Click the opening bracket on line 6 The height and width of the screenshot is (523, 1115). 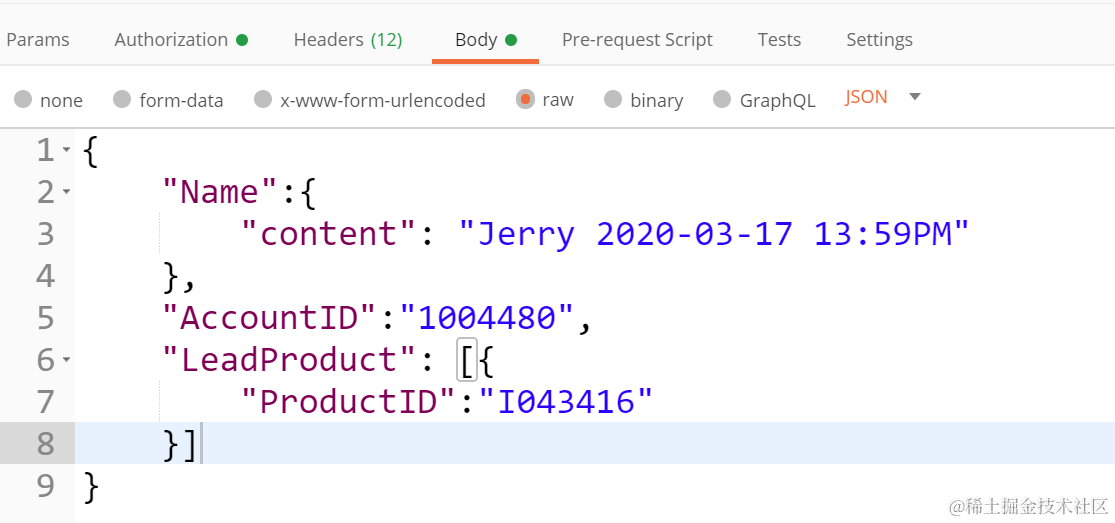466,360
